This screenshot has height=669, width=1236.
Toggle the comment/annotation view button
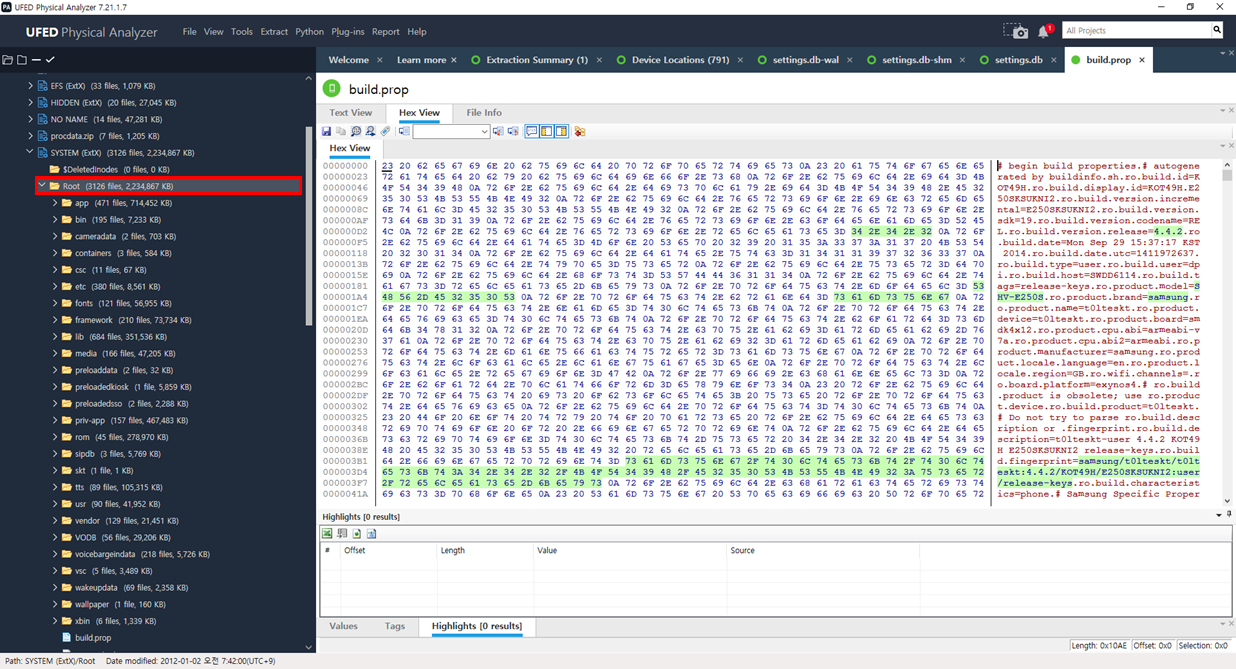coord(532,131)
